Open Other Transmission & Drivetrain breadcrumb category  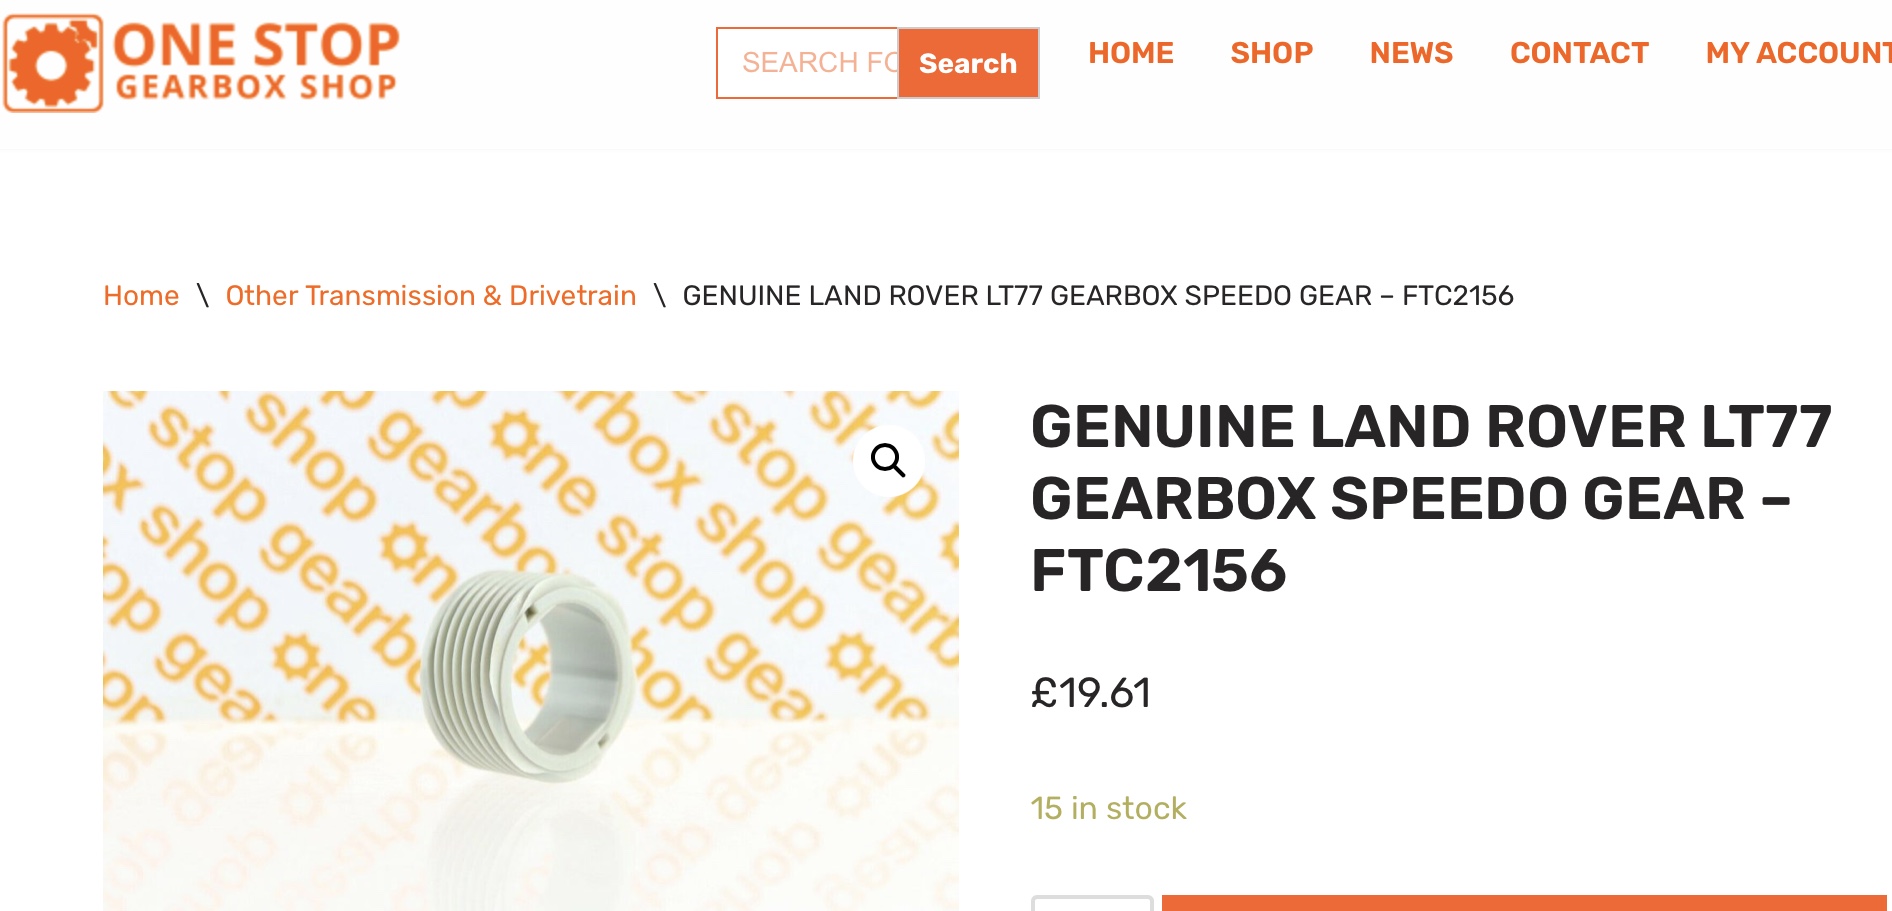click(x=431, y=296)
